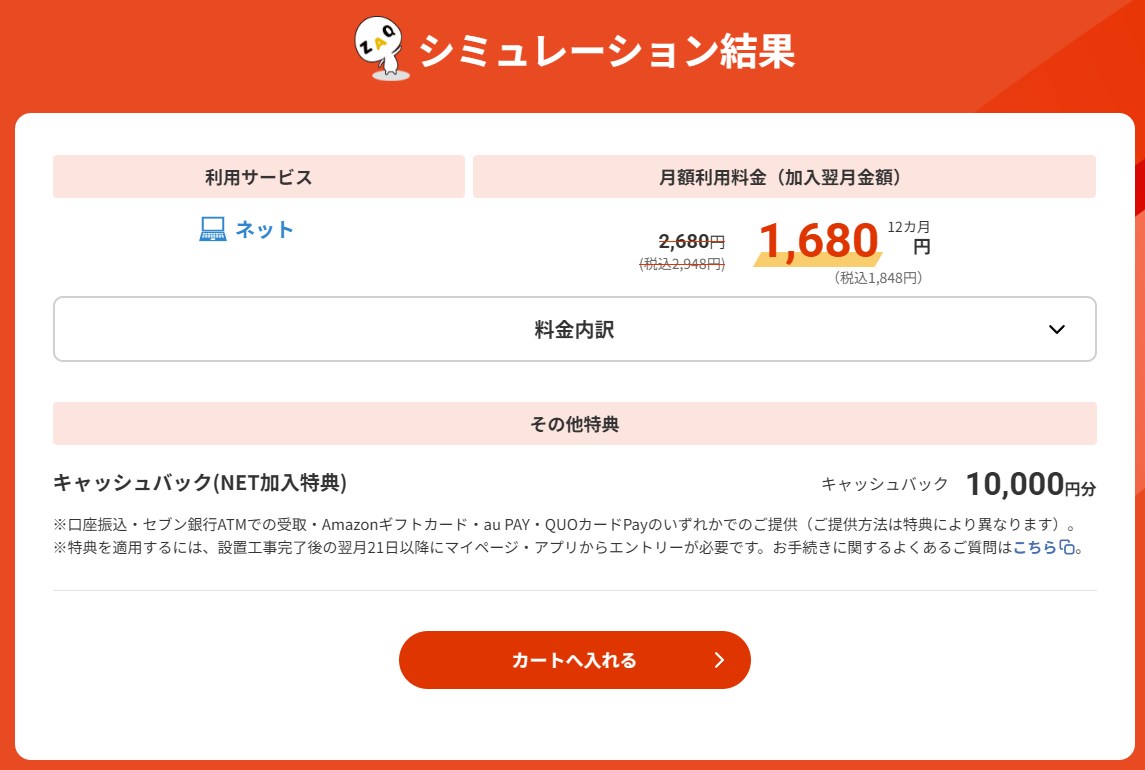
Task: Click the external-link icon after こちら
Action: click(x=1068, y=547)
